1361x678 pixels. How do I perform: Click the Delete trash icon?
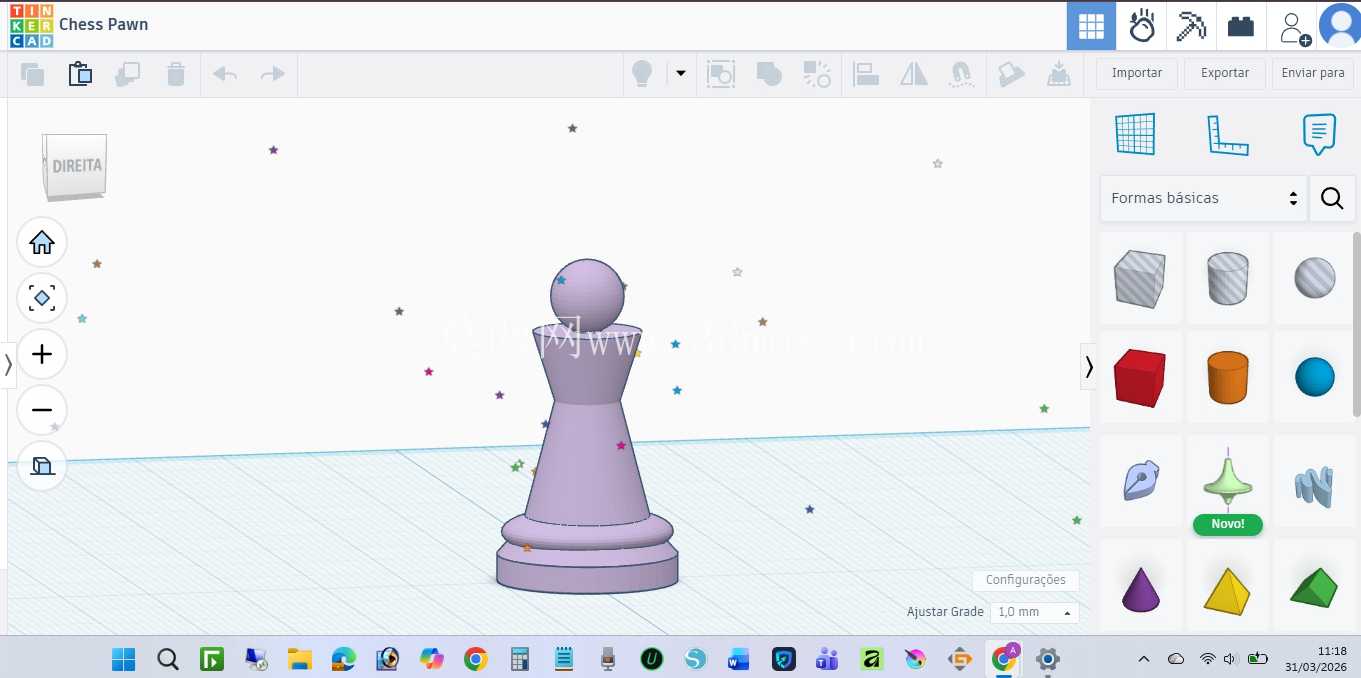point(176,74)
